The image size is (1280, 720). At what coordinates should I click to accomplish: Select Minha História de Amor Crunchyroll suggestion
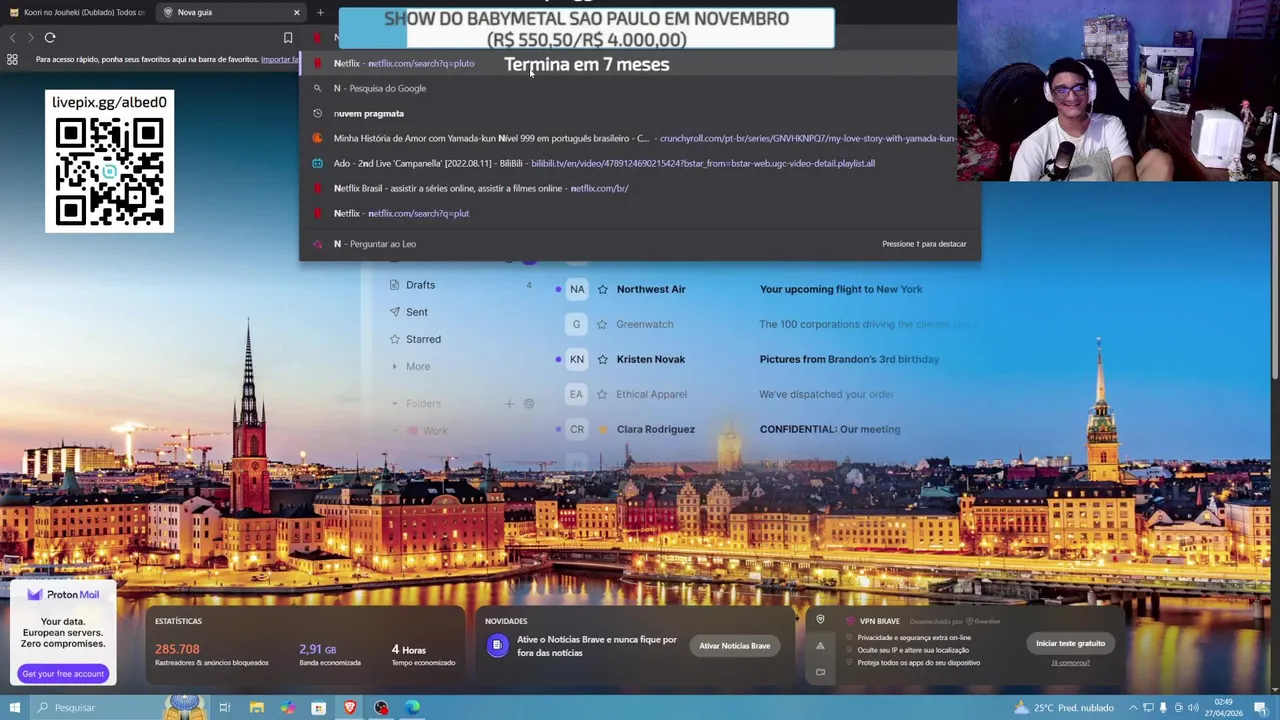(640, 138)
